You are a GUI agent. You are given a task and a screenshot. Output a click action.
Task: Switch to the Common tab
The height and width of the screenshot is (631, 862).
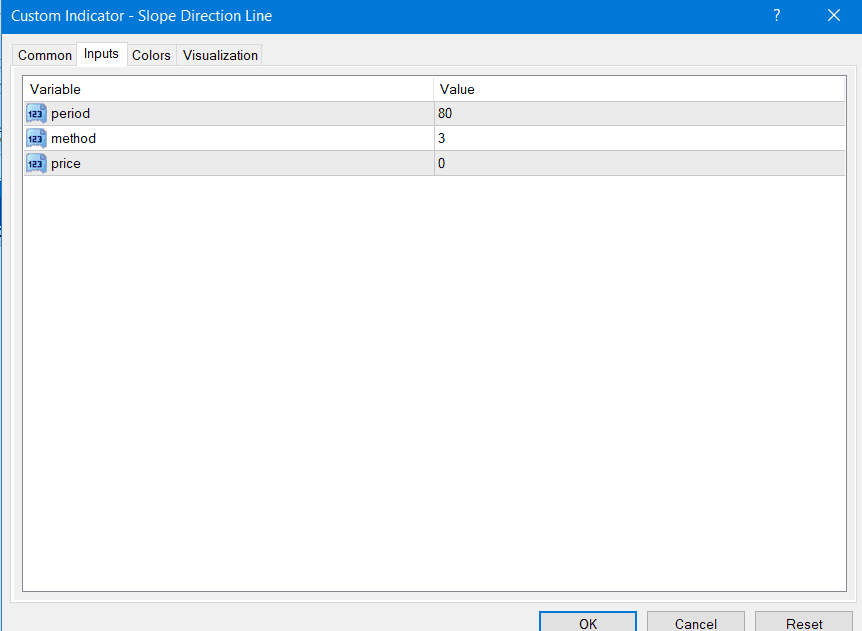point(45,56)
